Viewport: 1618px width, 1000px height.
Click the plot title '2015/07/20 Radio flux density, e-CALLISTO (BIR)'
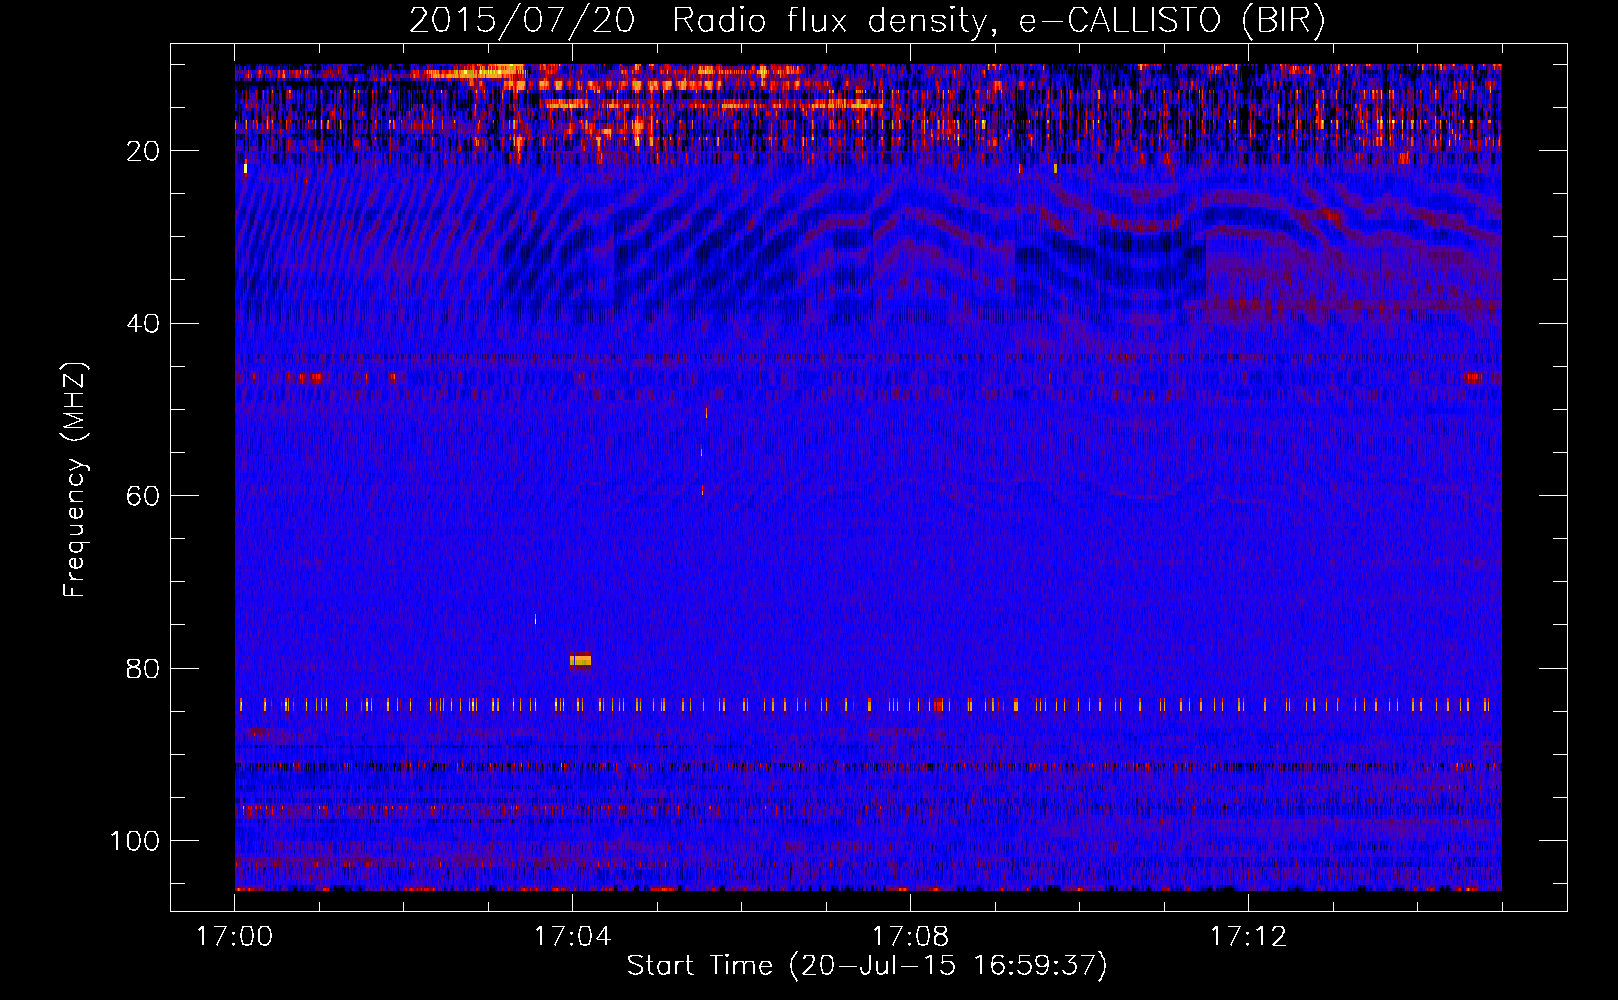(x=867, y=22)
